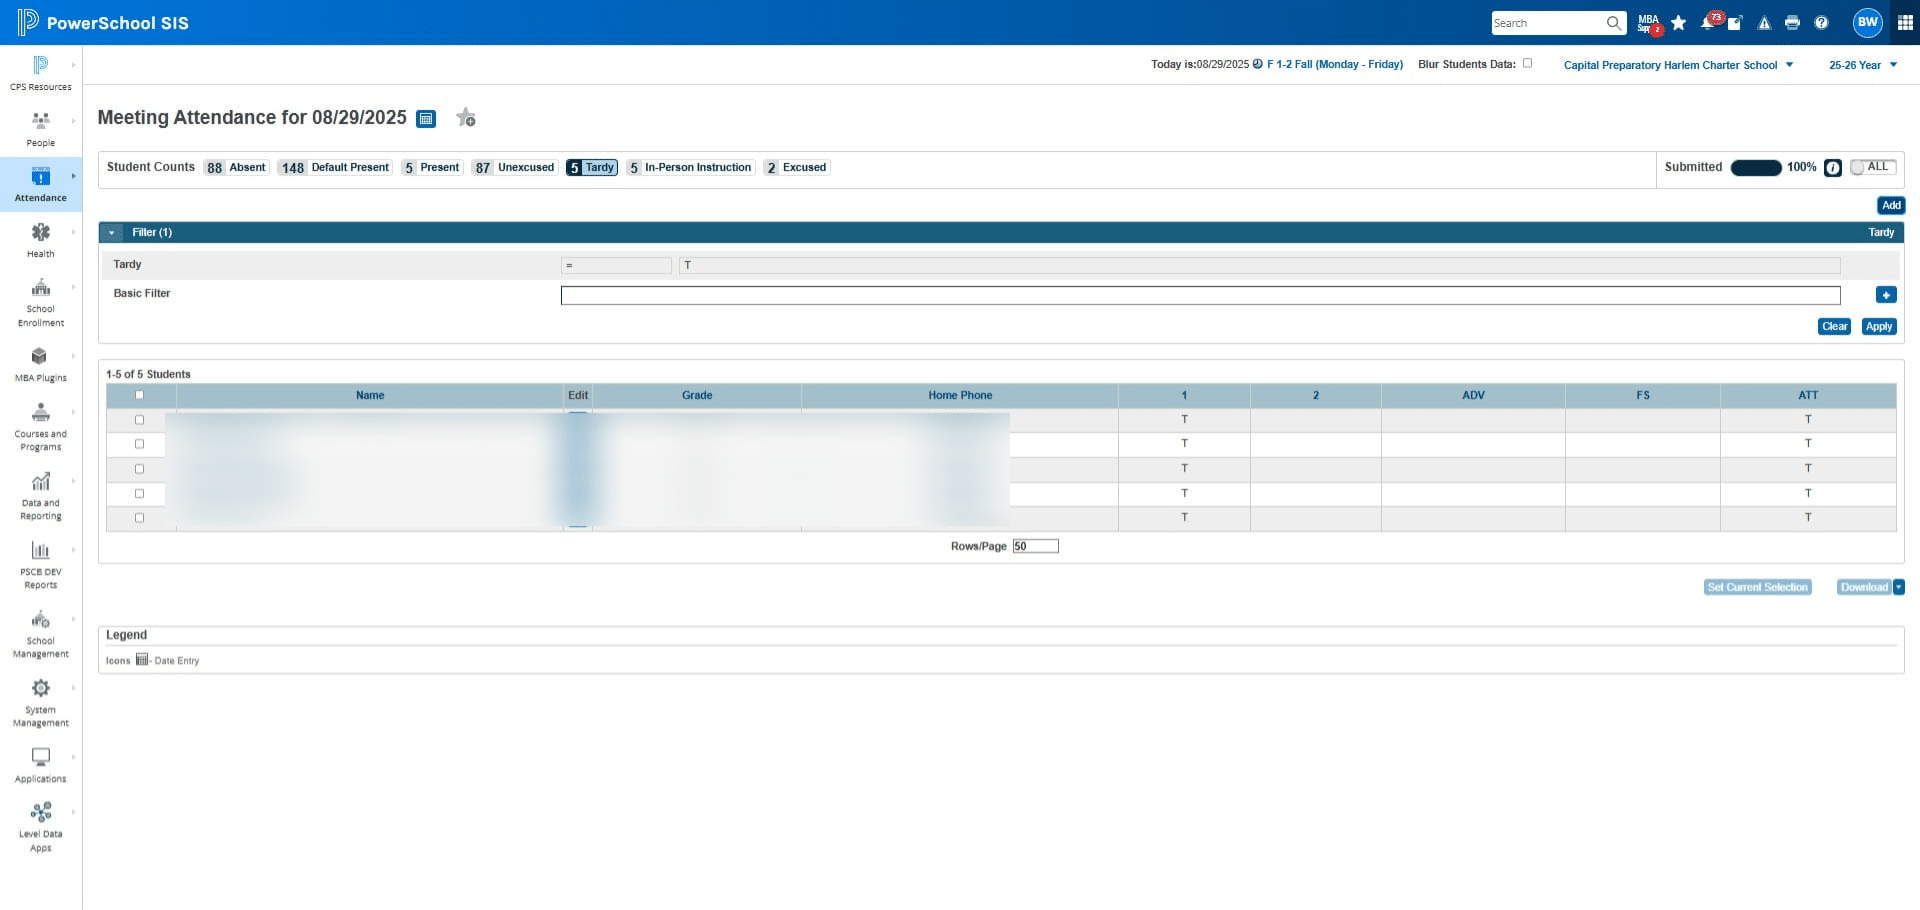Click the print icon in header
1920x910 pixels.
1792,23
